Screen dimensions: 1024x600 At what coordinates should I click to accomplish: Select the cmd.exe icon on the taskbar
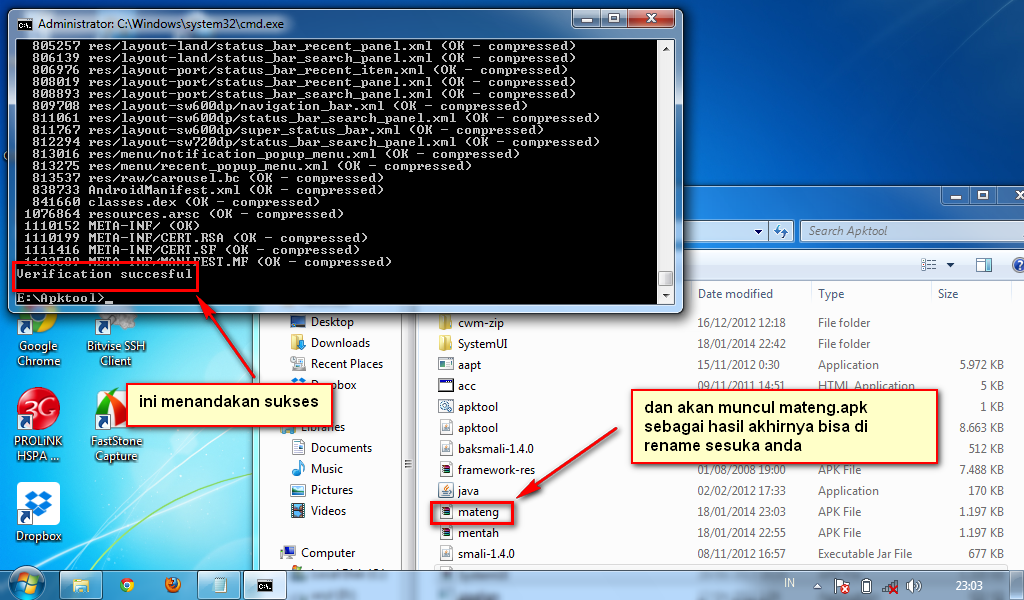click(264, 585)
